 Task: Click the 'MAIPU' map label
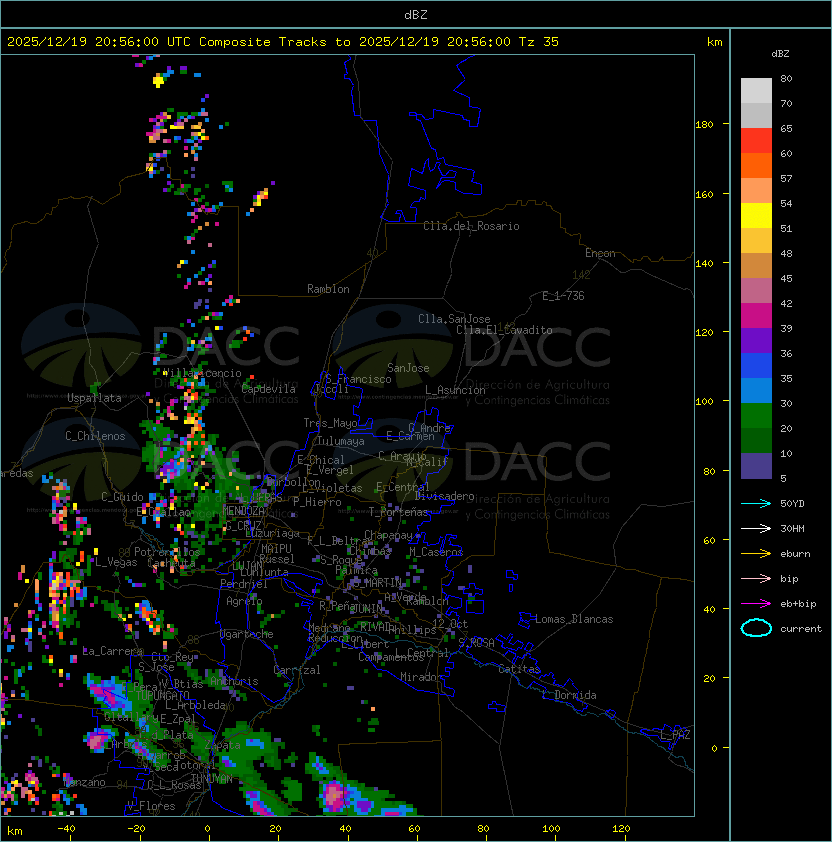[x=276, y=549]
